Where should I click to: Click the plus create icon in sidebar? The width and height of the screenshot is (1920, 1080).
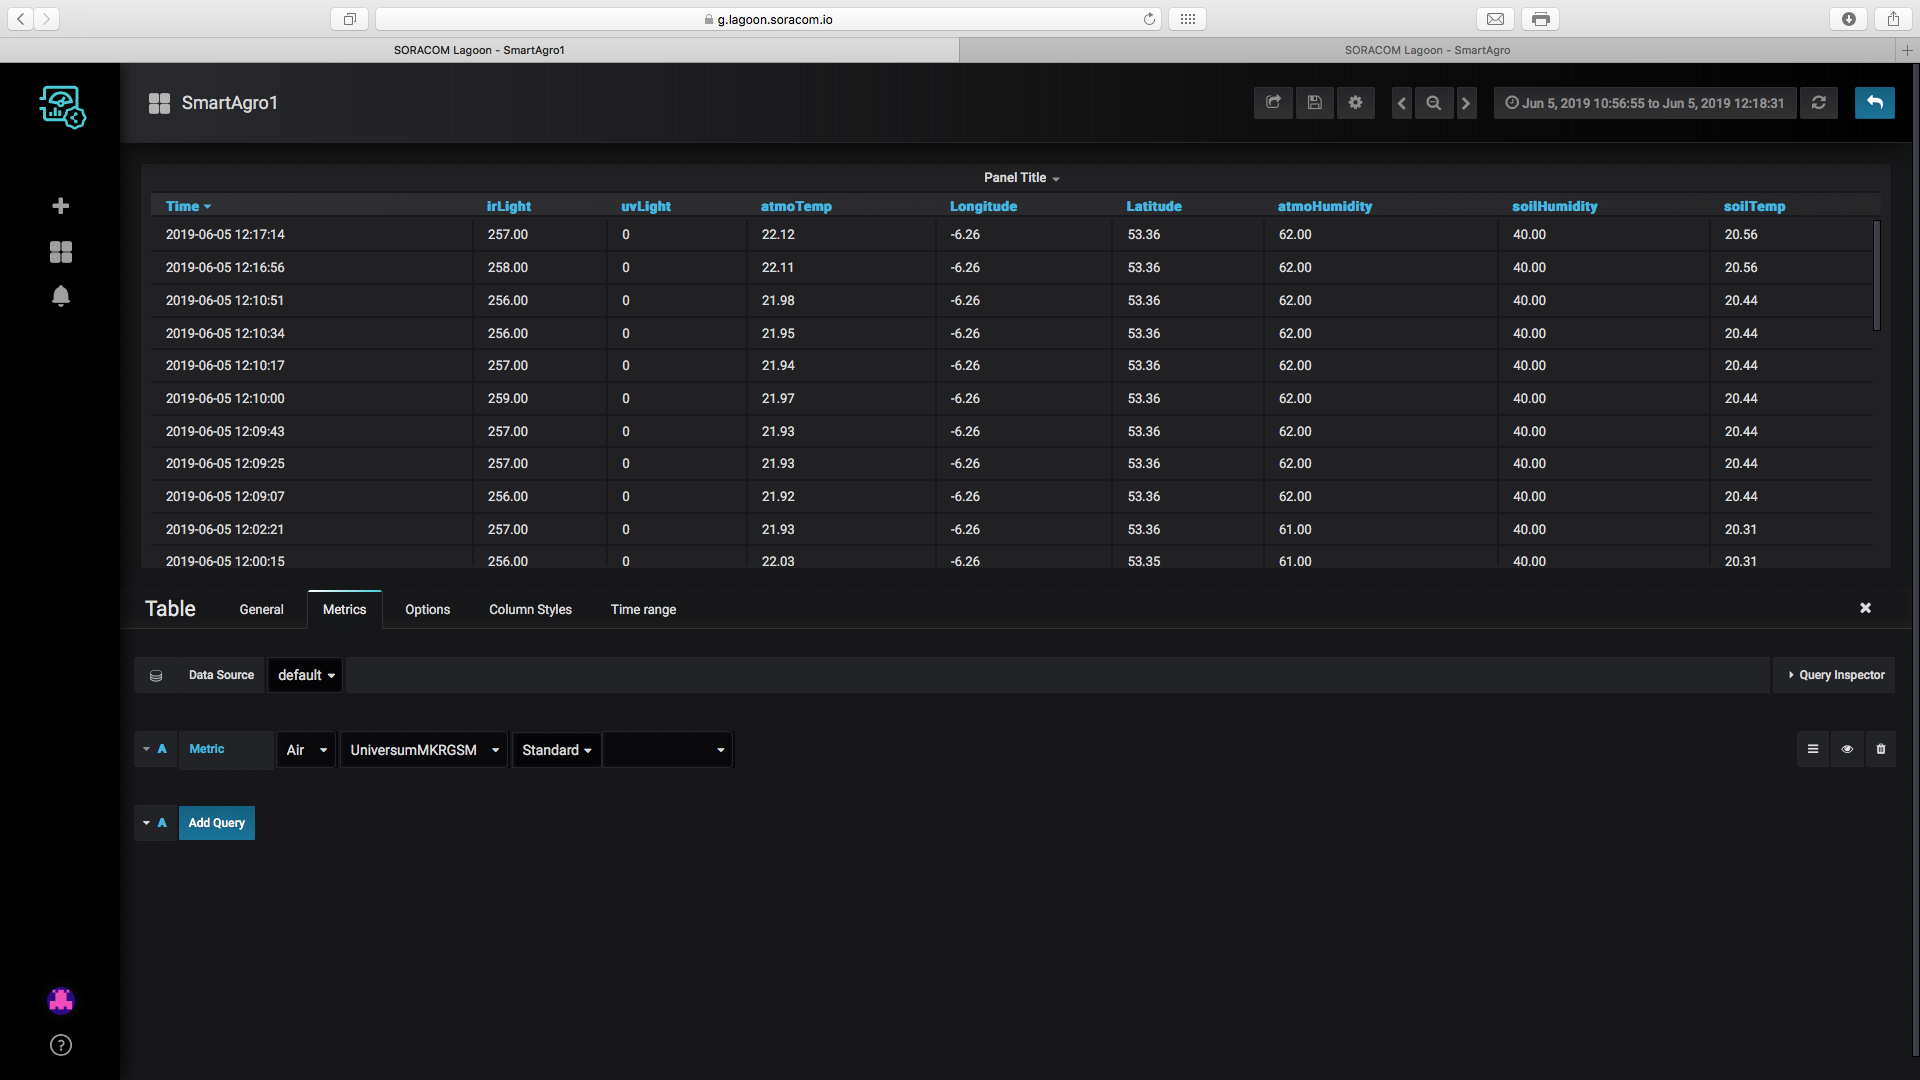[x=61, y=206]
